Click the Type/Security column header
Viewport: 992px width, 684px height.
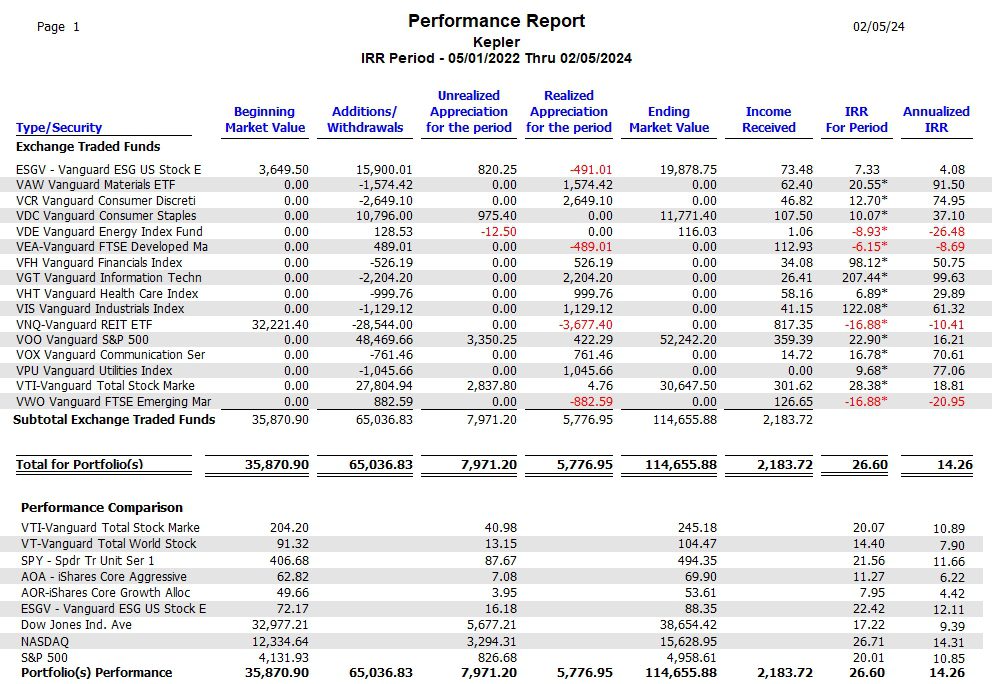click(59, 127)
